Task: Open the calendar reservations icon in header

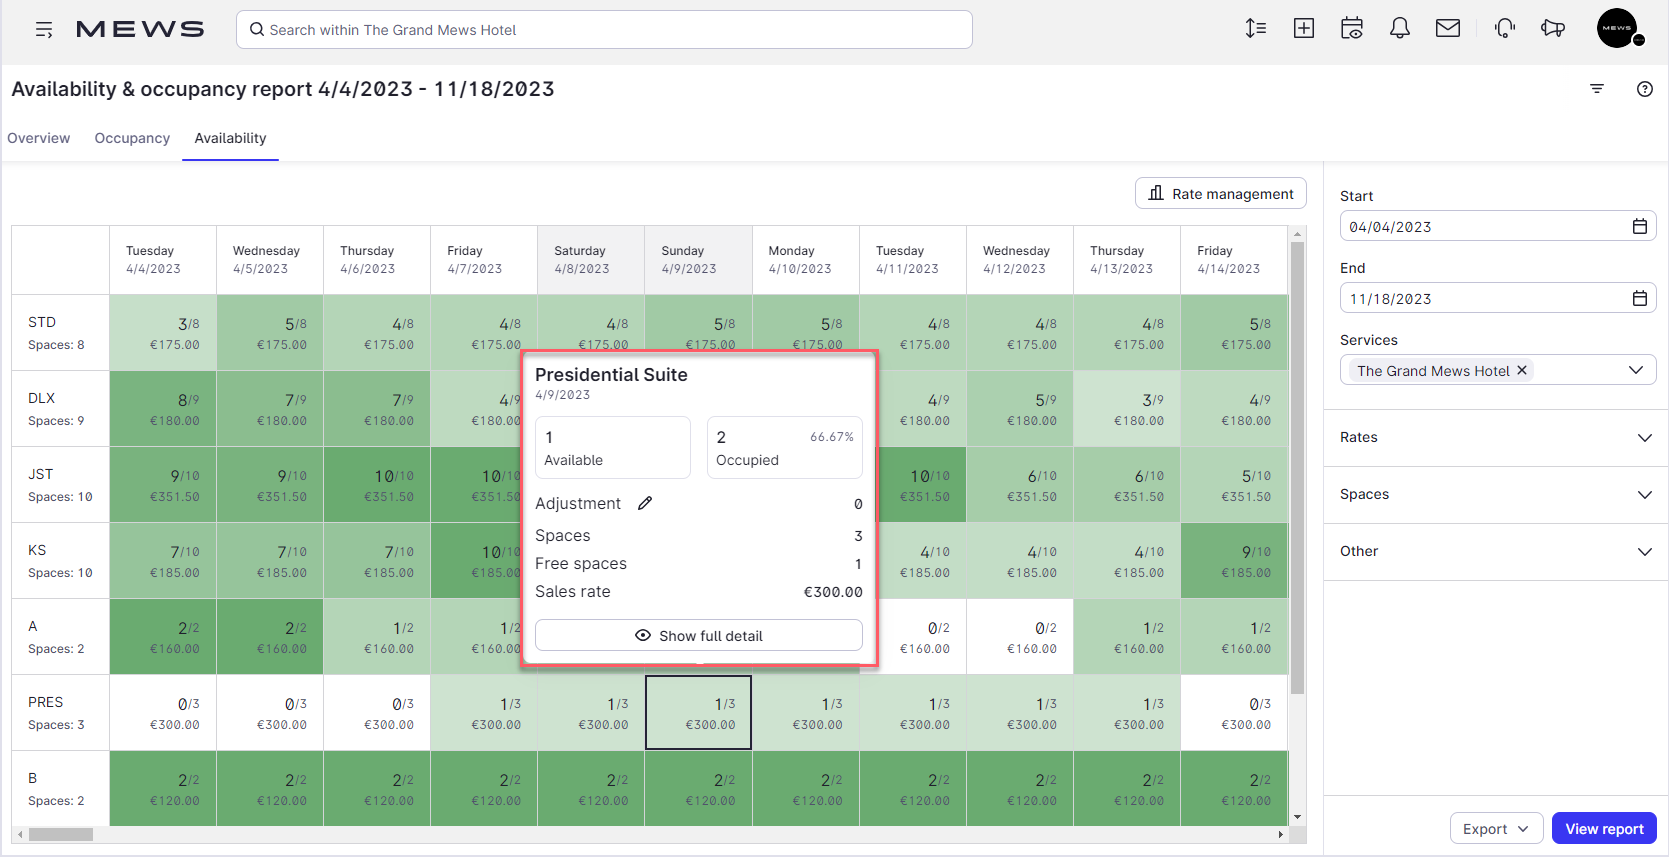Action: (1351, 29)
